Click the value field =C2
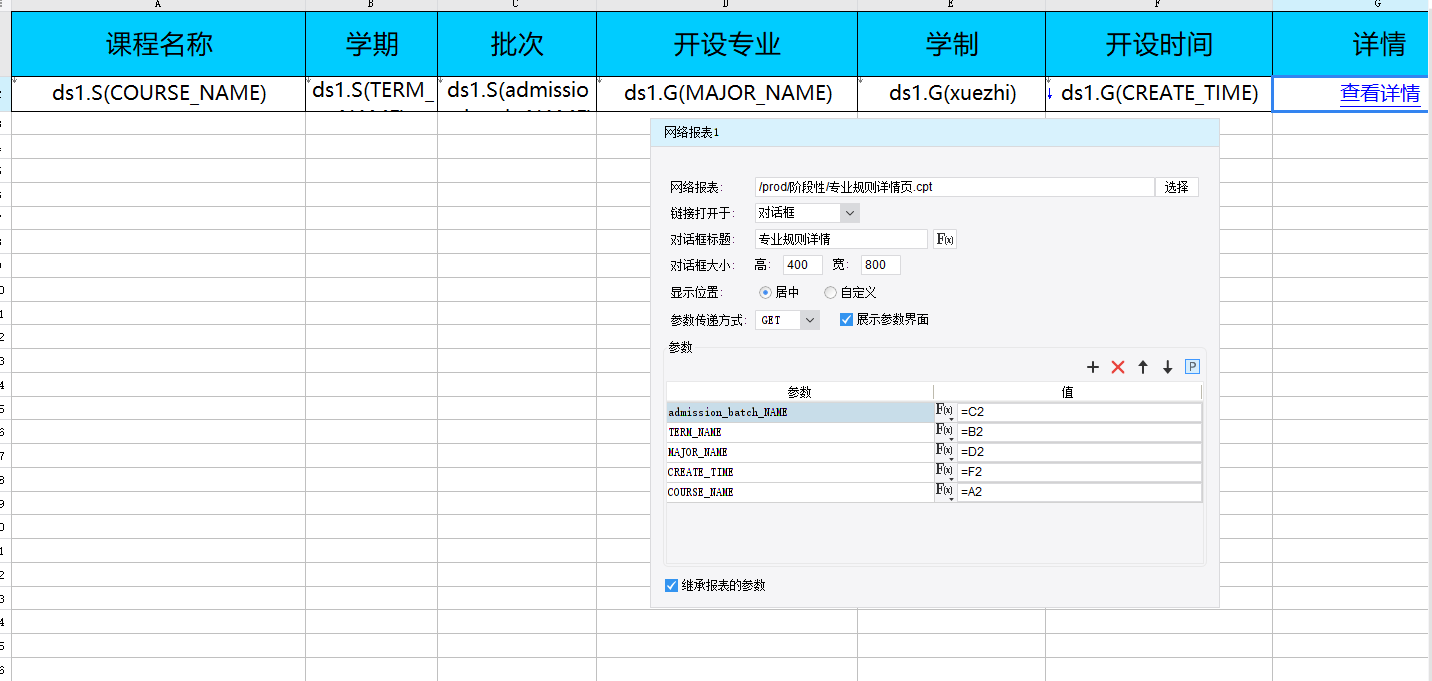The height and width of the screenshot is (681, 1432). tap(1079, 412)
